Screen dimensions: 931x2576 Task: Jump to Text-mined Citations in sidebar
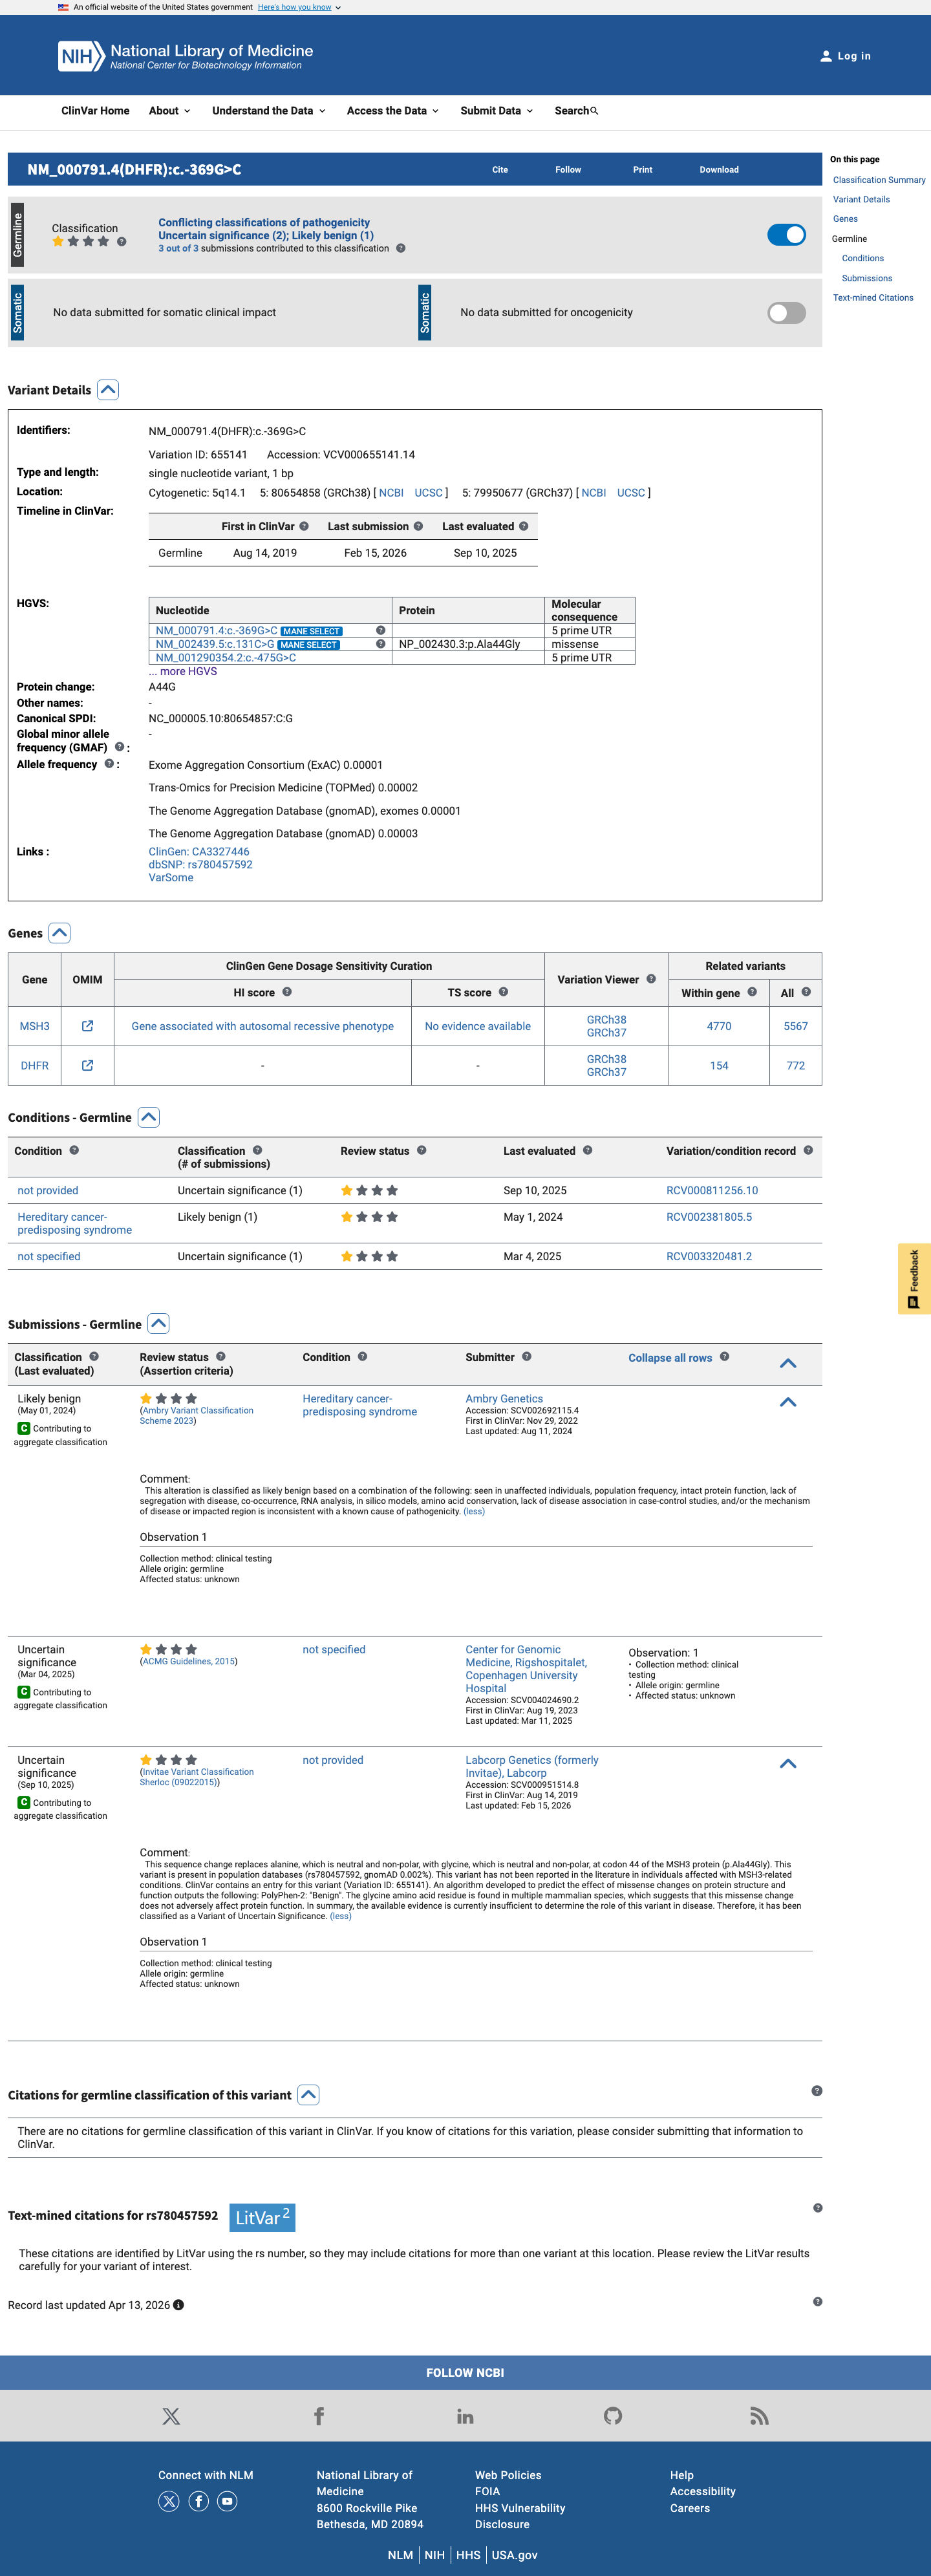(873, 298)
